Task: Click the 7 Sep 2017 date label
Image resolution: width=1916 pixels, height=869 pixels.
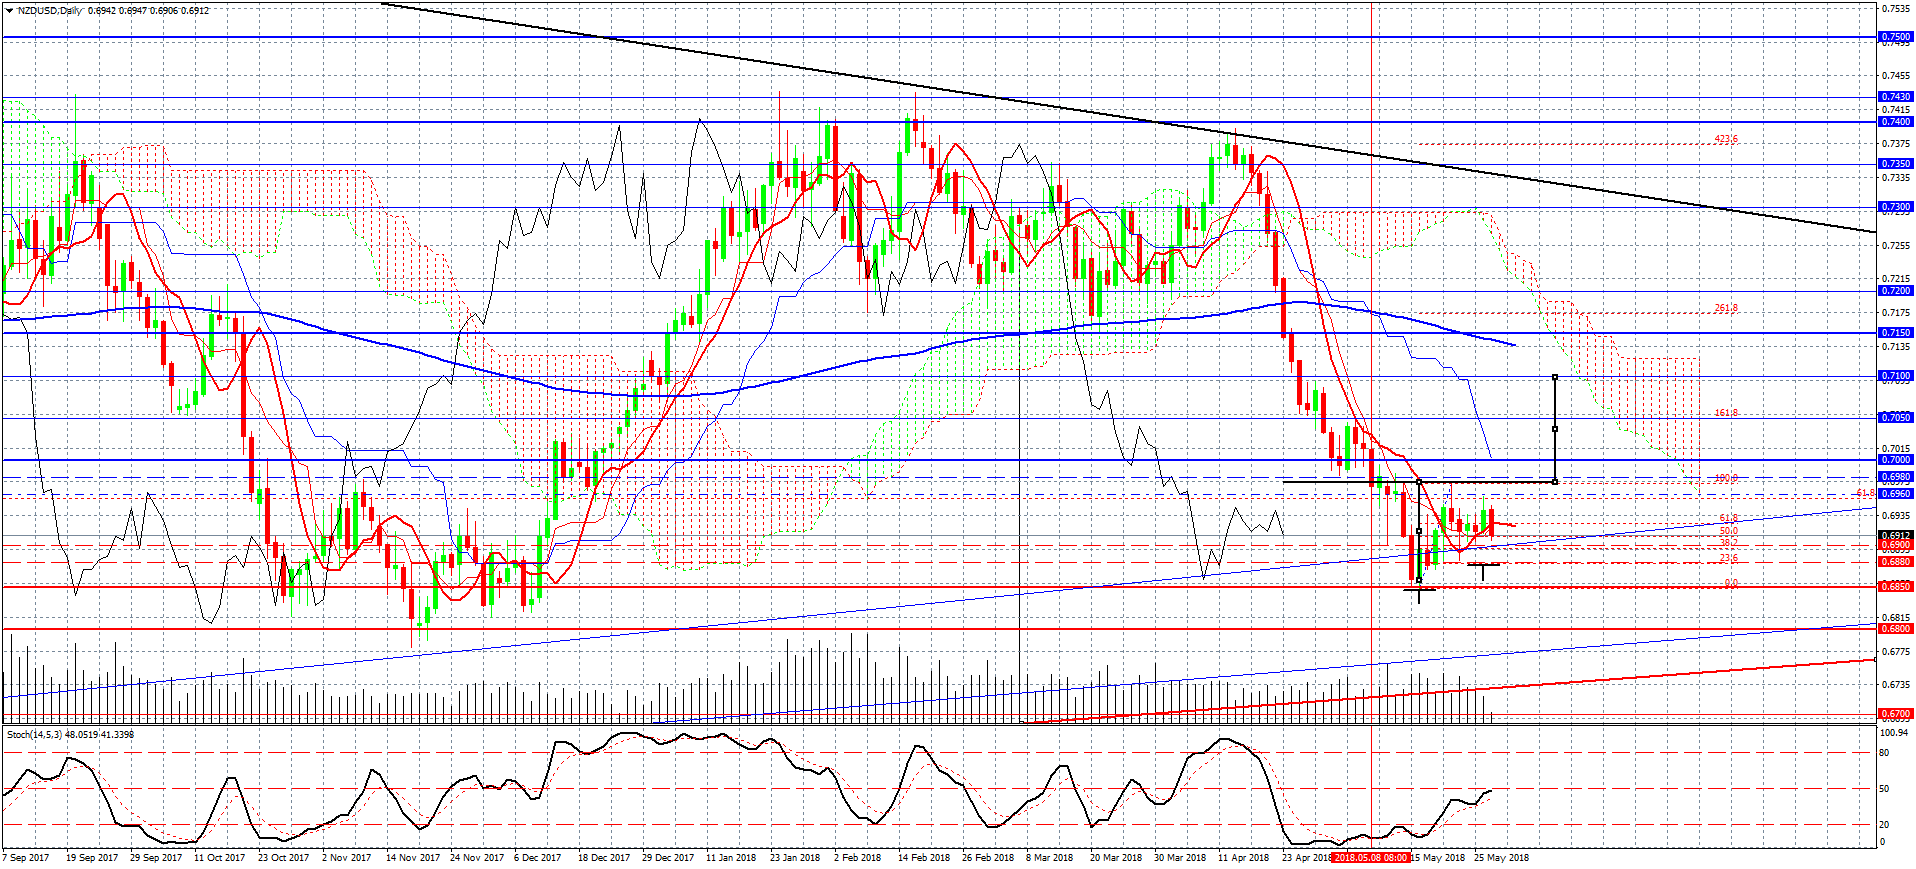Action: [x=26, y=857]
